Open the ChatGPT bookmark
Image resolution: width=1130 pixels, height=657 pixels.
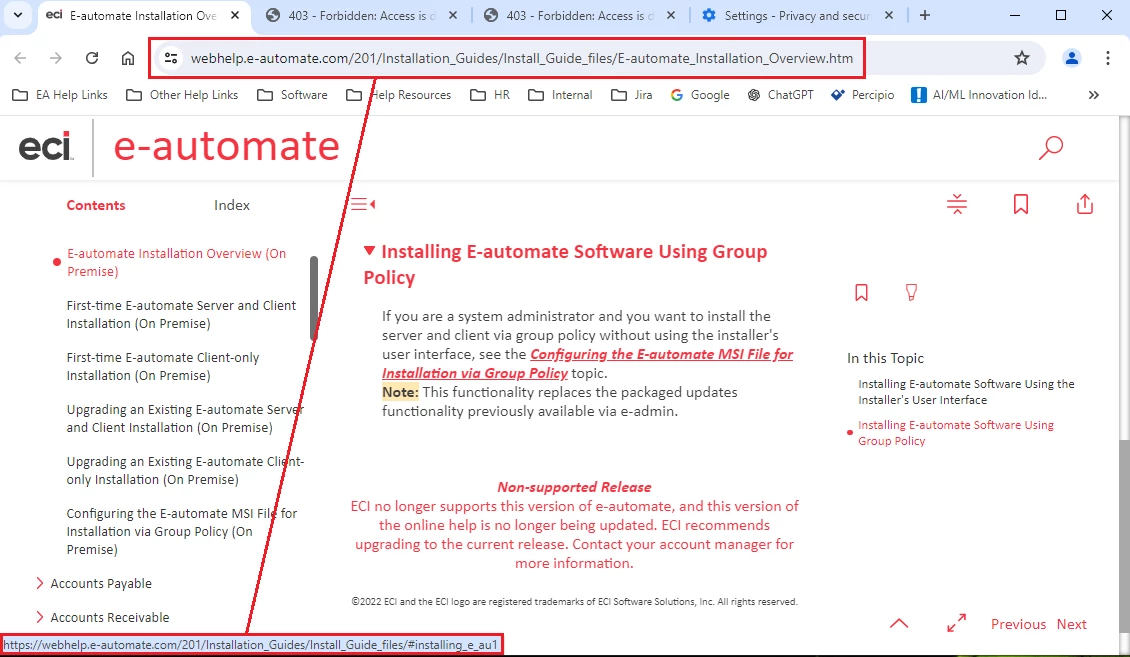(x=780, y=95)
